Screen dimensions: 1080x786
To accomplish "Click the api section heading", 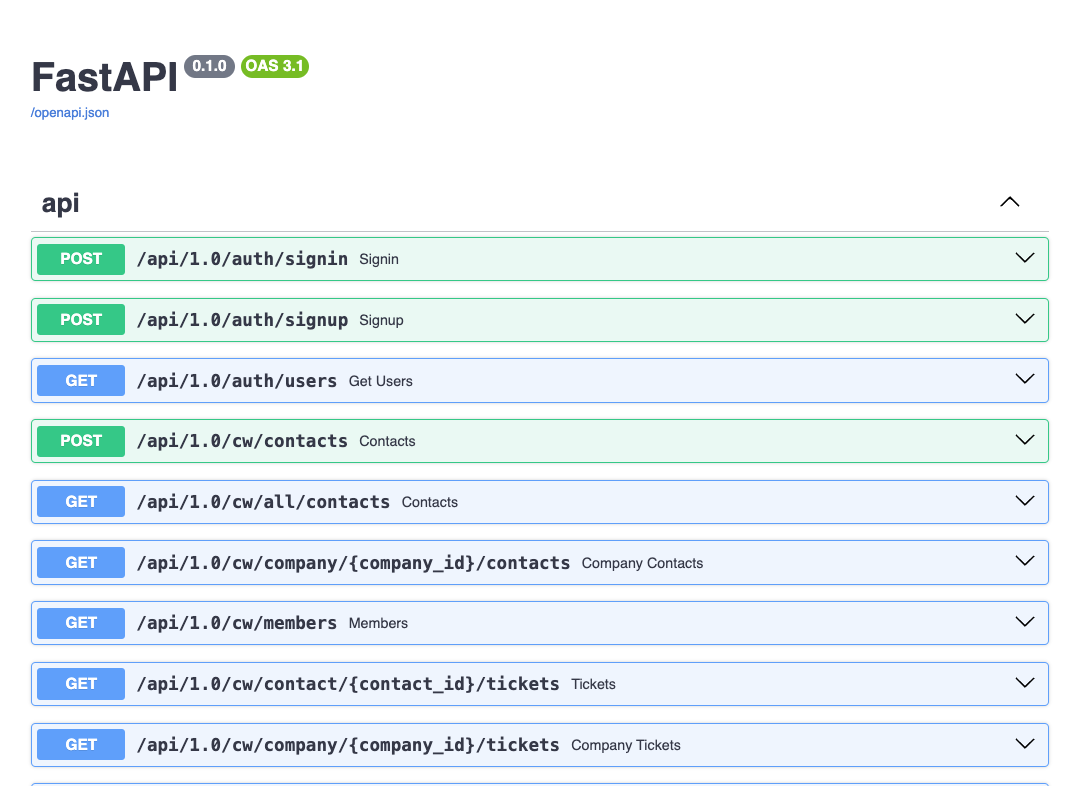I will 60,203.
